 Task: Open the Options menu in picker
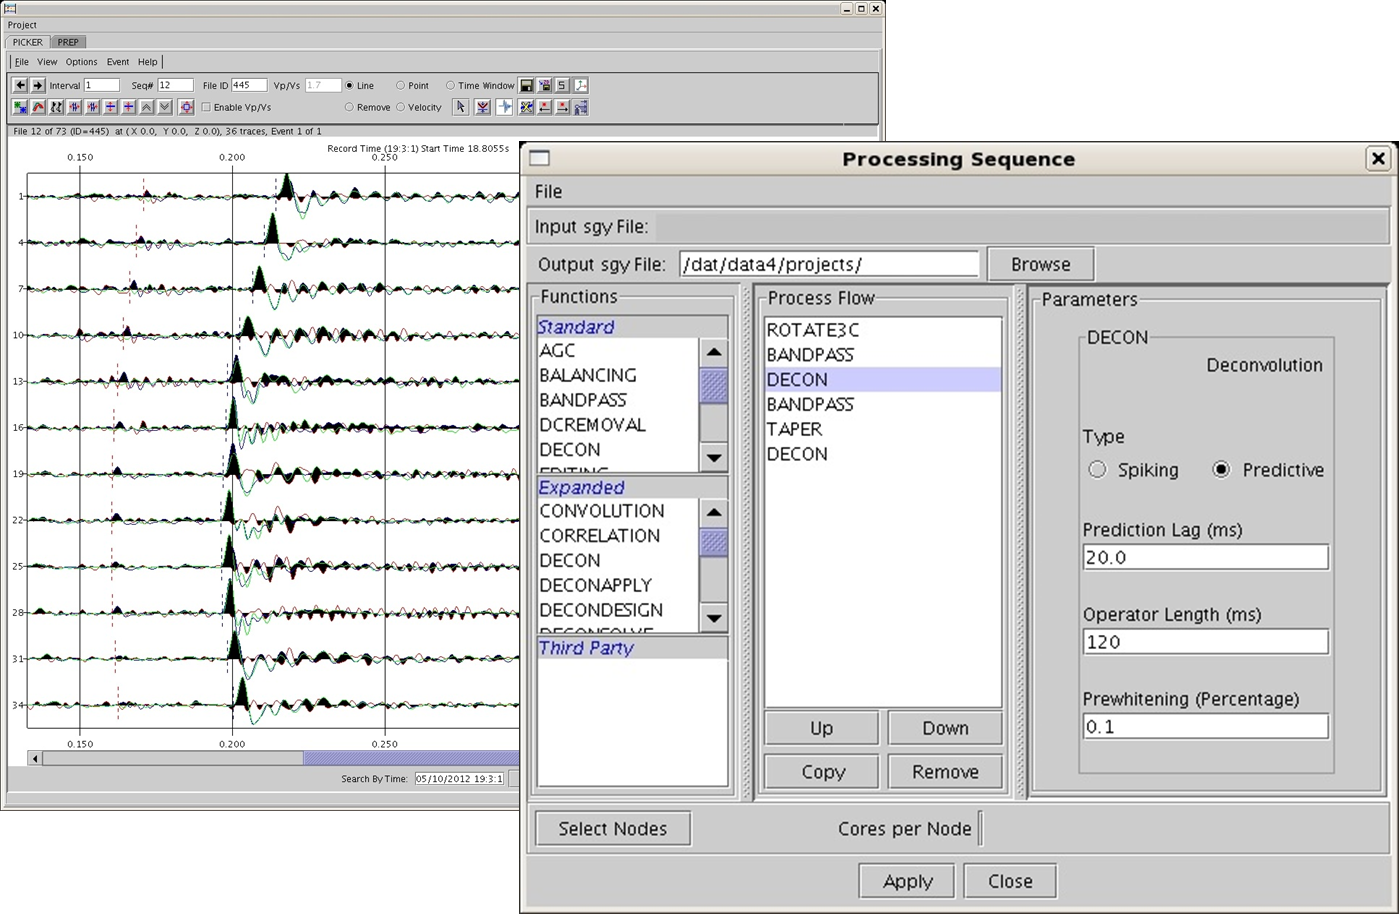coord(81,62)
